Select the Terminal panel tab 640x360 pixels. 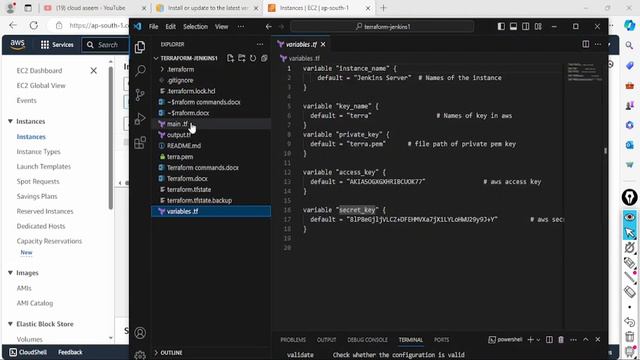[411, 340]
